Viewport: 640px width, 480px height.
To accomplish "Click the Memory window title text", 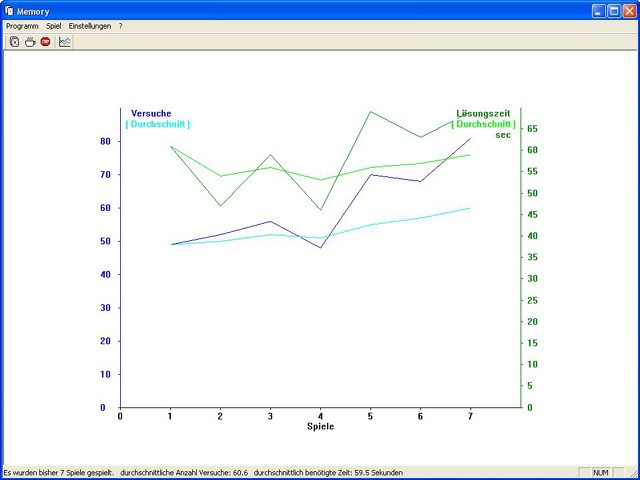I will pos(33,11).
